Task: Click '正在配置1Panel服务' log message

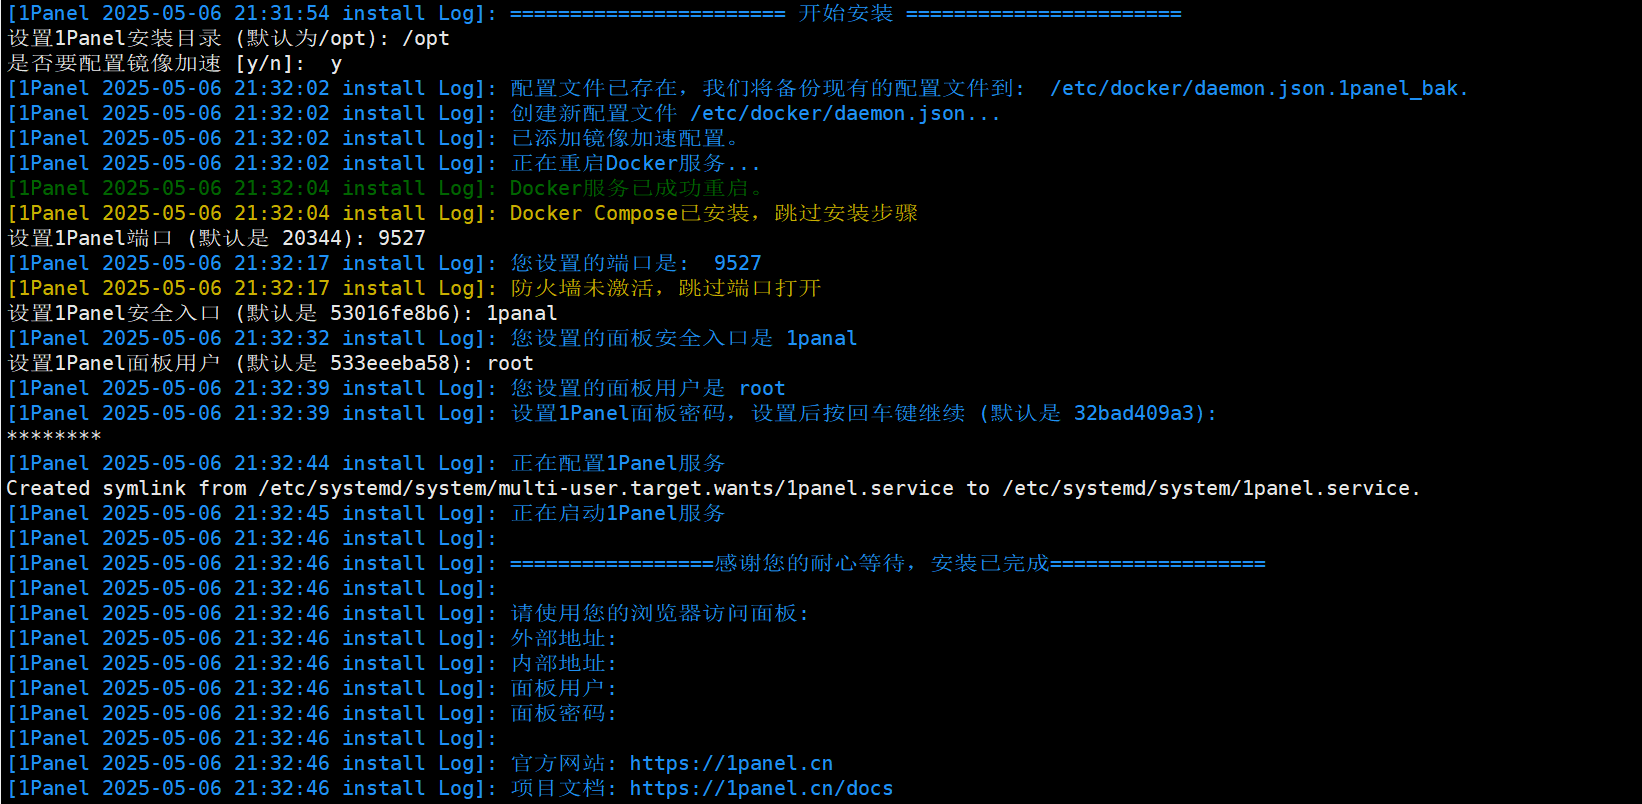Action: 618,463
